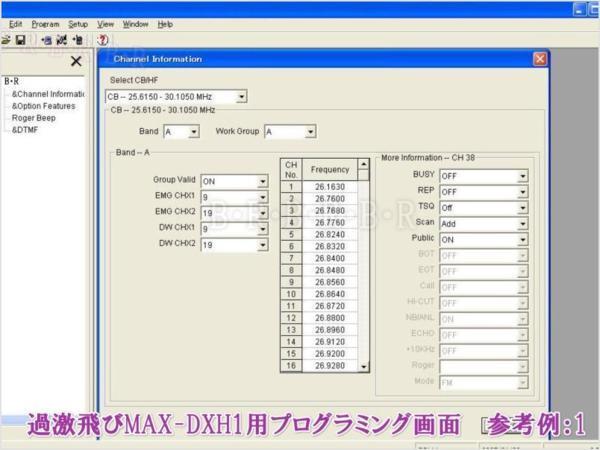Click the open file folder toolbar icon

(5, 40)
